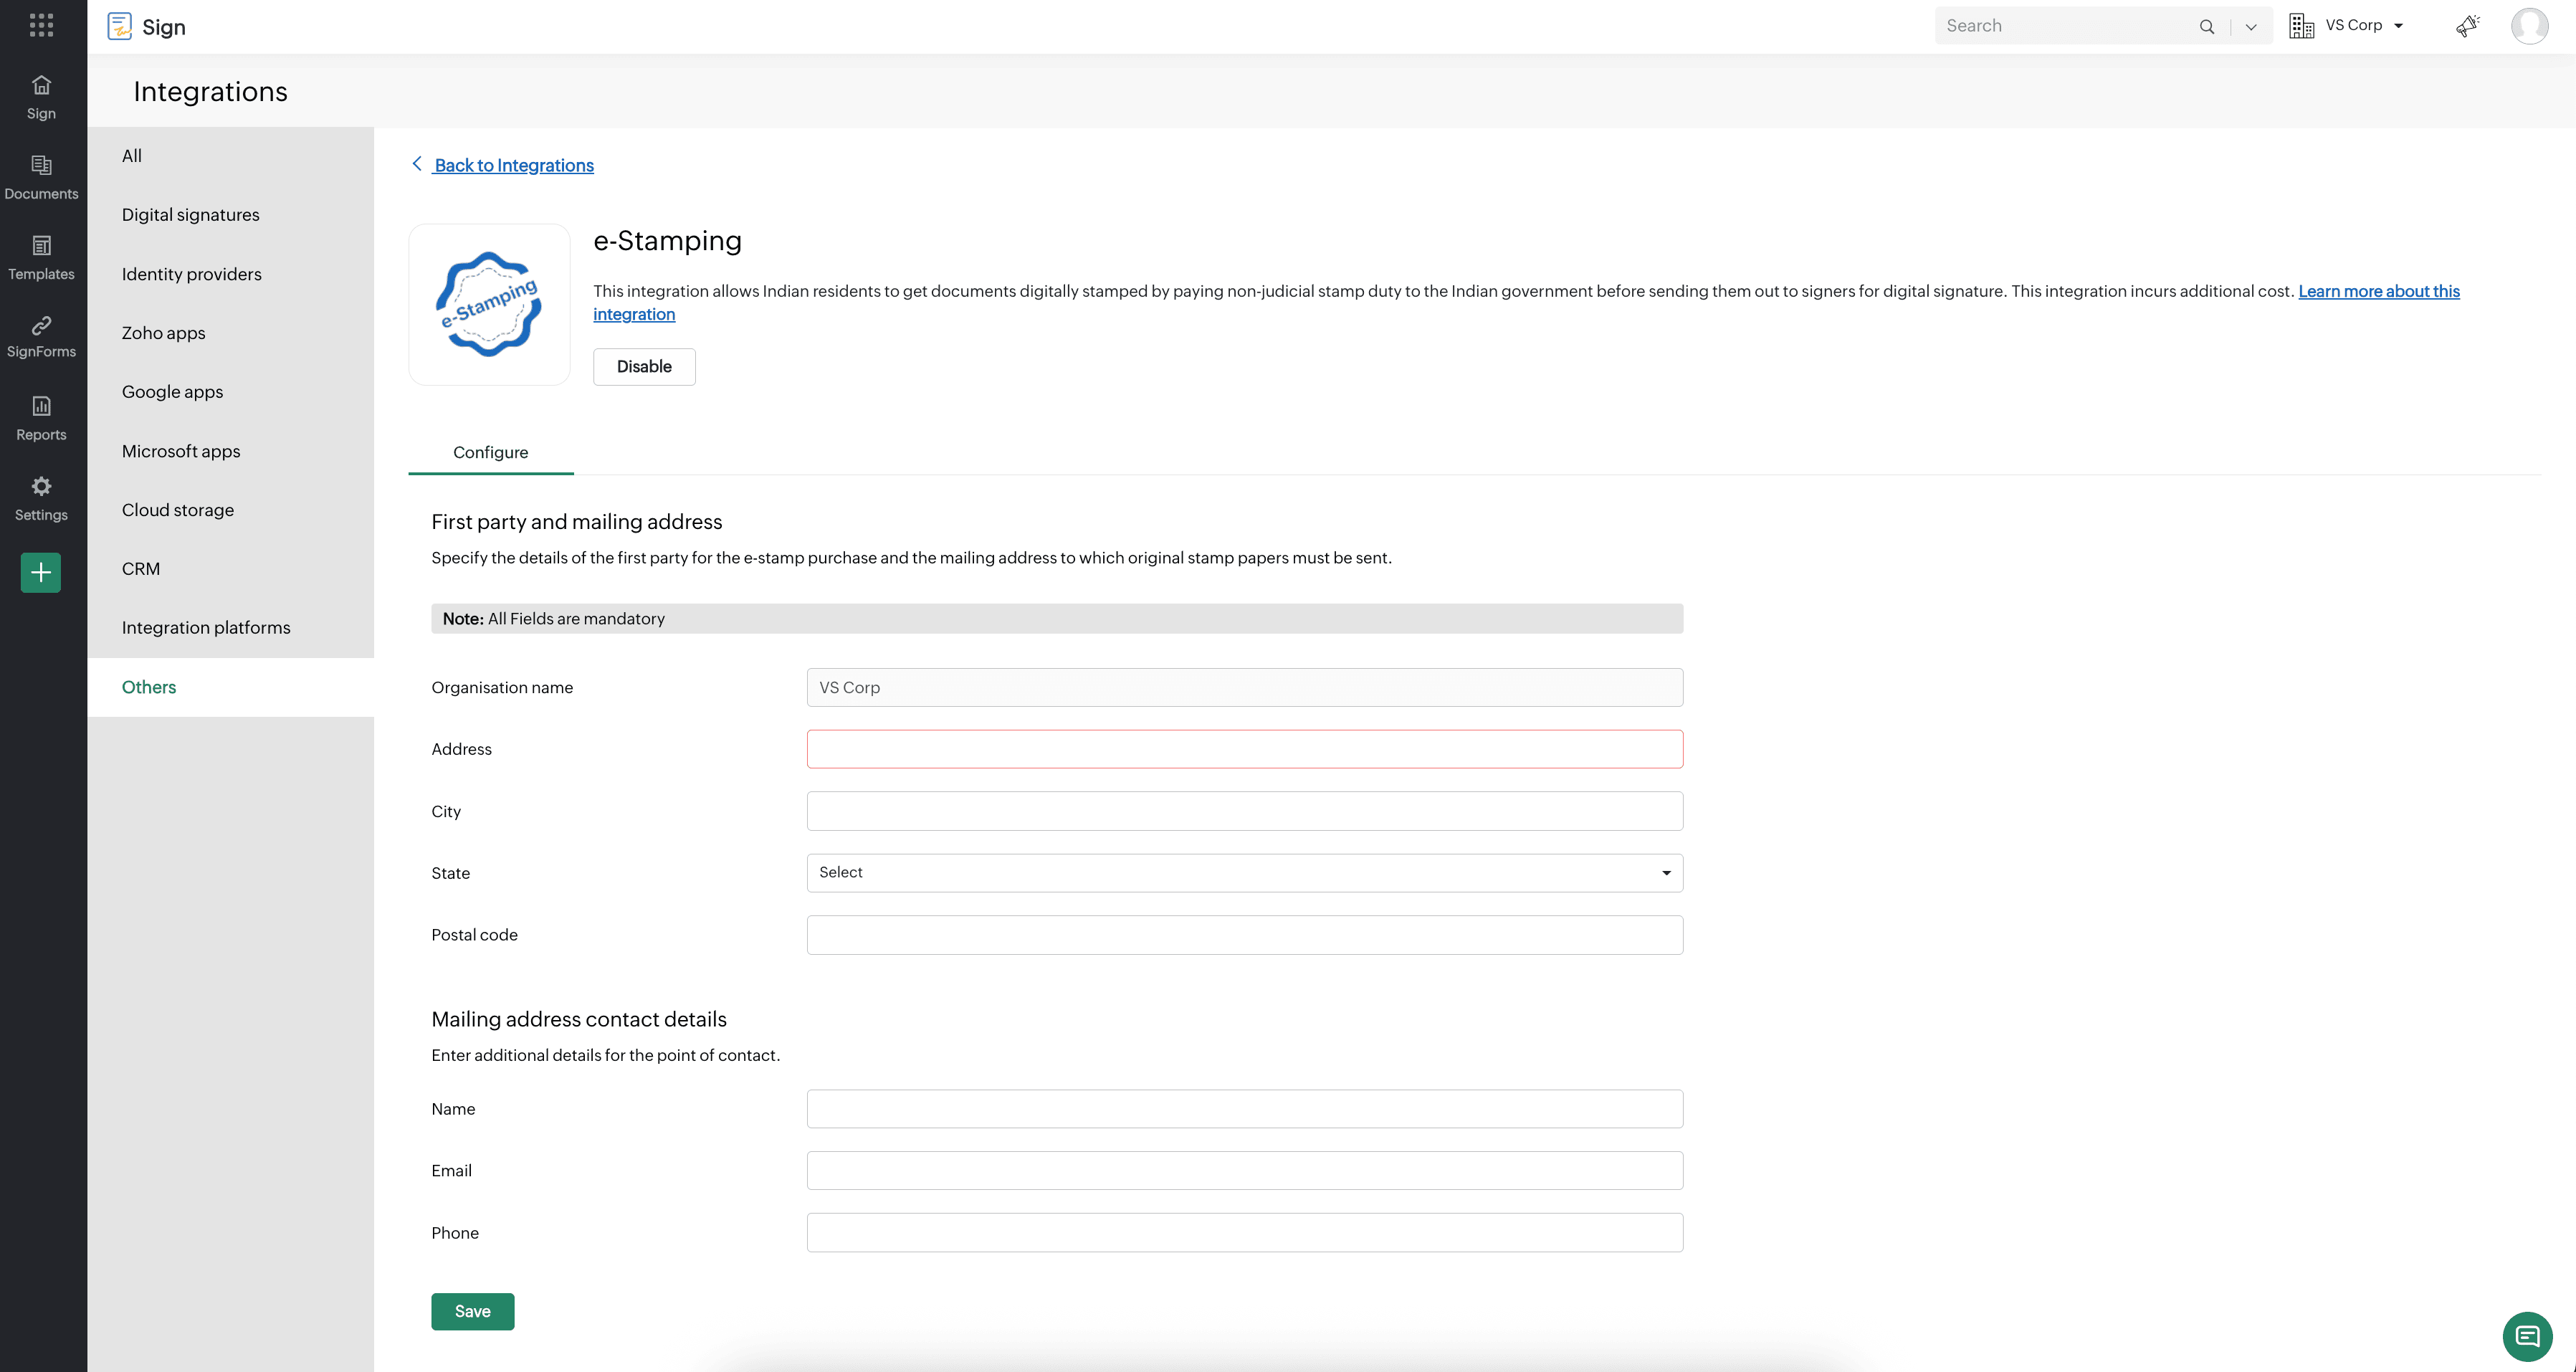Open live chat support bubble

[x=2527, y=1336]
